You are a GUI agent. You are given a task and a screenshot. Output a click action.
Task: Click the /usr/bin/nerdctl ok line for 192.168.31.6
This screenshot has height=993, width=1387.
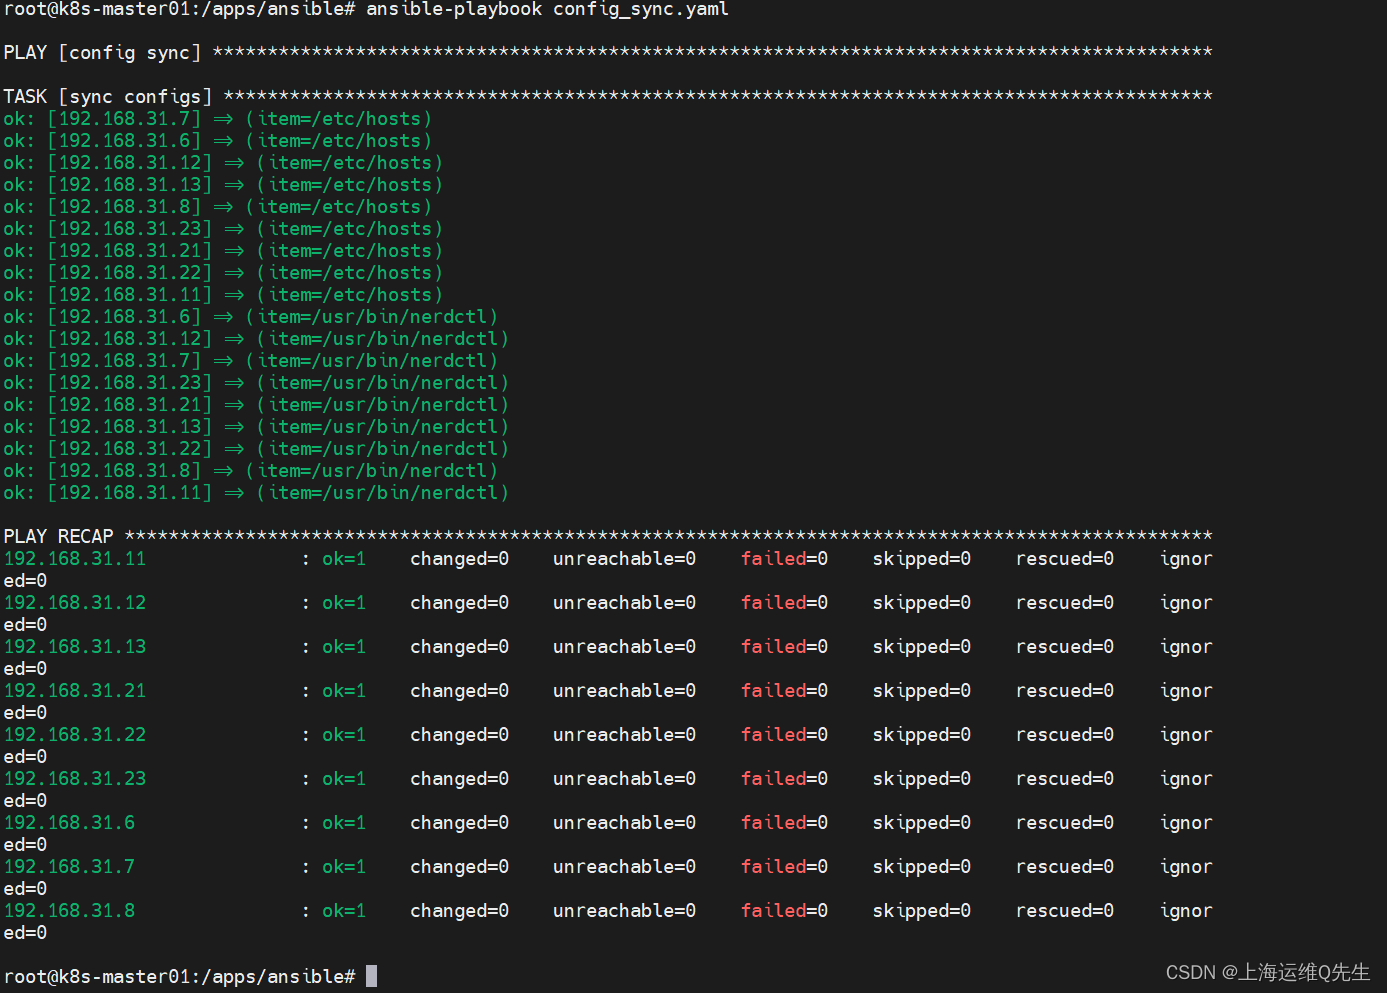(250, 317)
